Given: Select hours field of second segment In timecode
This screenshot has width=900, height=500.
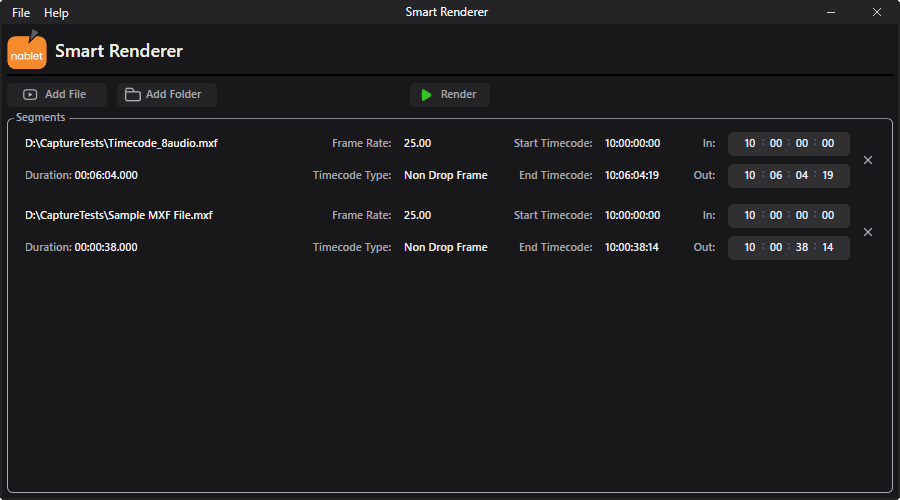Looking at the screenshot, I should pos(750,215).
